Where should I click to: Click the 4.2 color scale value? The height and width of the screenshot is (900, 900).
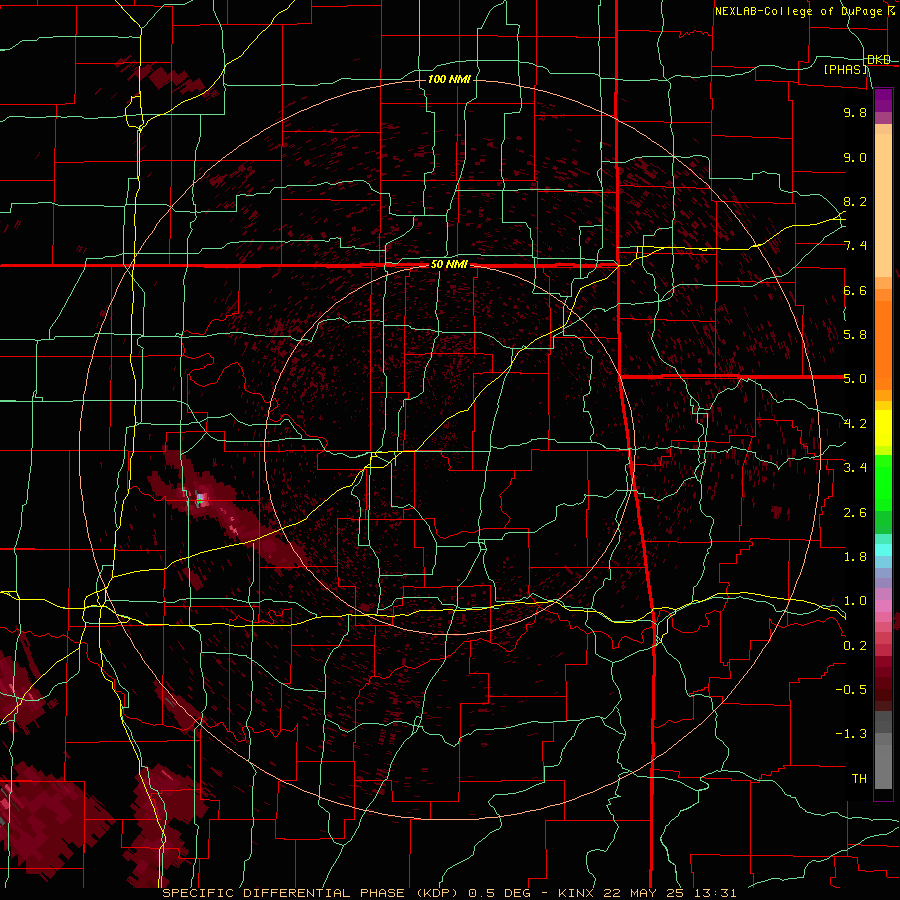pos(855,424)
